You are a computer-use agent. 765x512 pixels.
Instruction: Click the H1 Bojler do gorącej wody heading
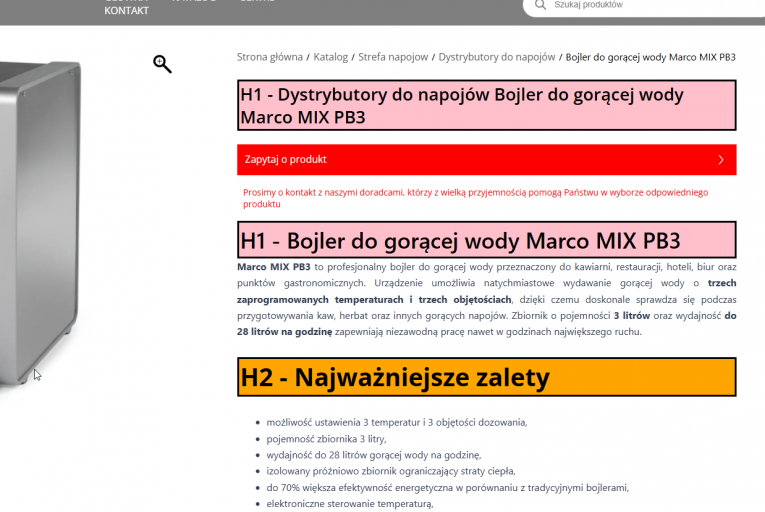click(486, 240)
